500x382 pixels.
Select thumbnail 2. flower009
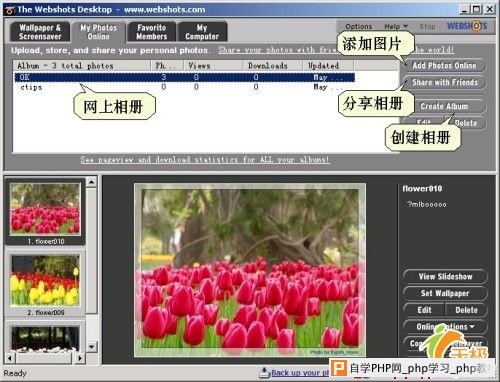click(x=45, y=284)
